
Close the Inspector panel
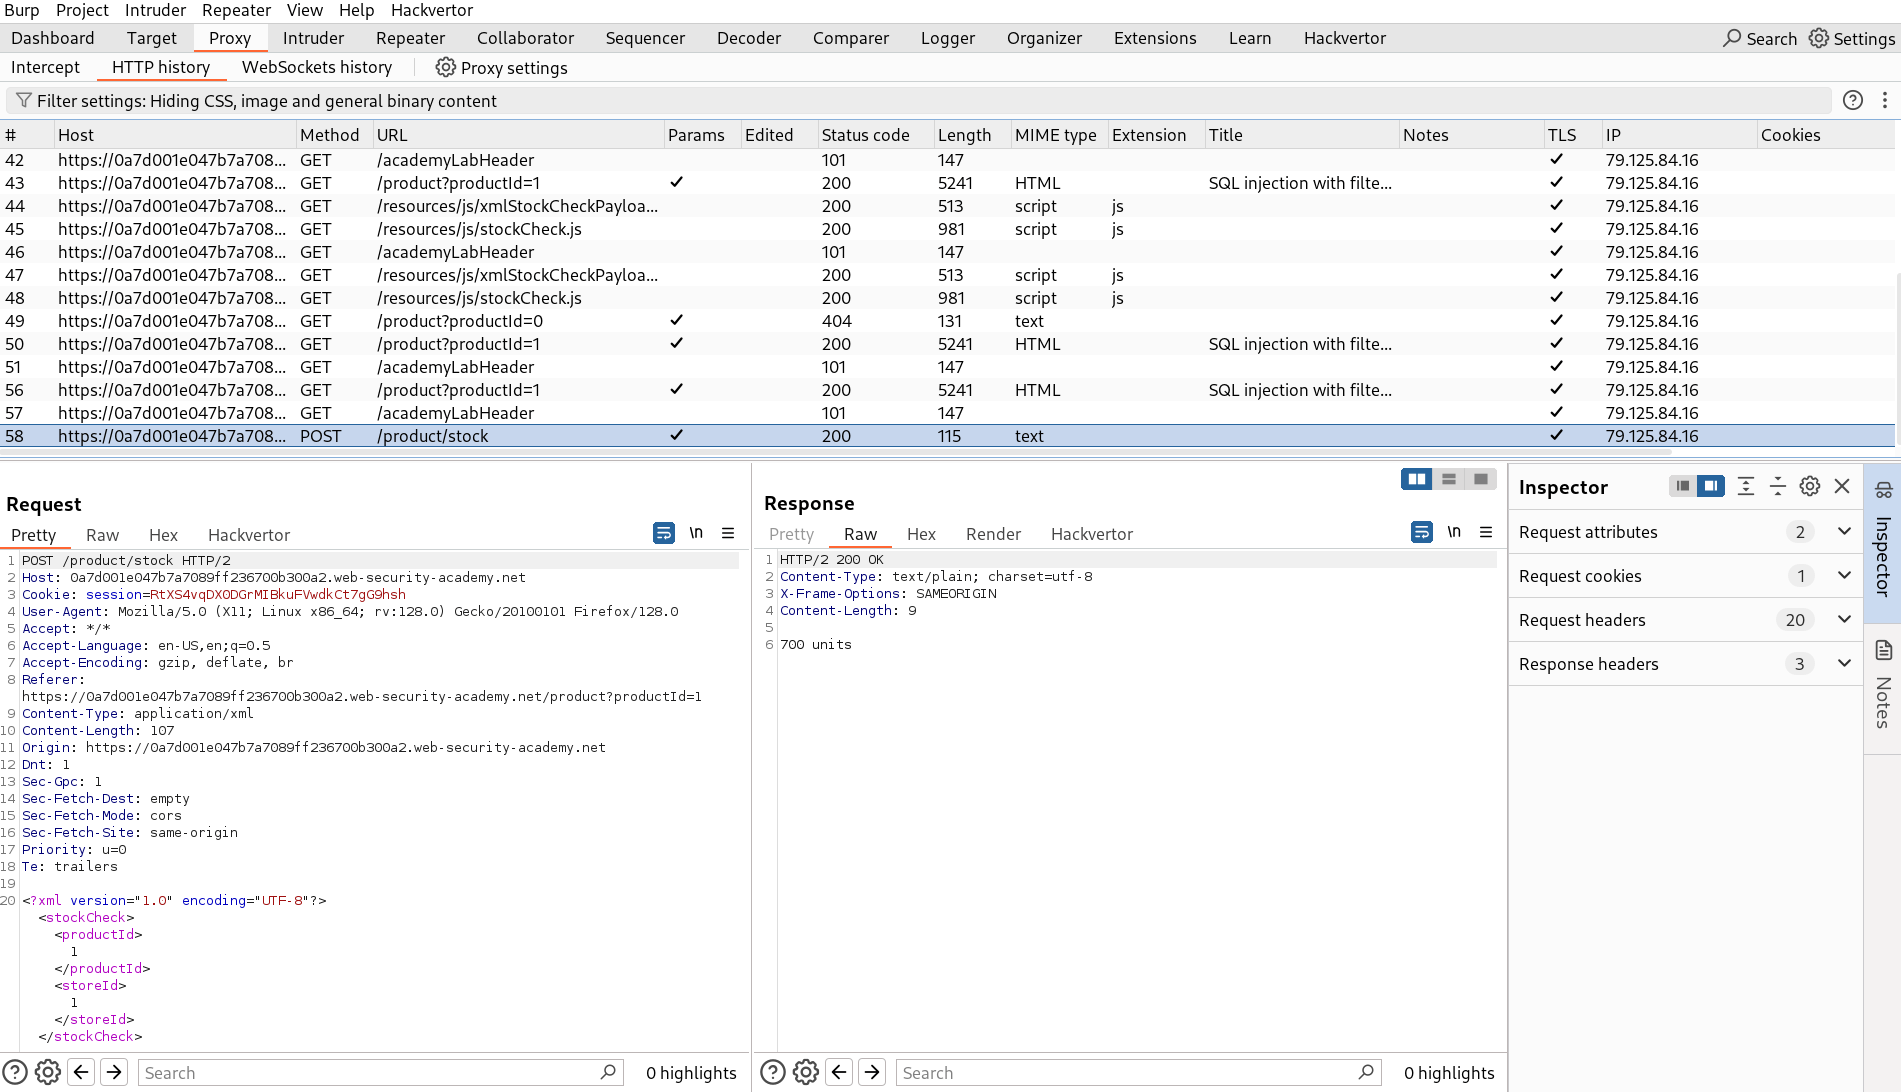point(1842,486)
